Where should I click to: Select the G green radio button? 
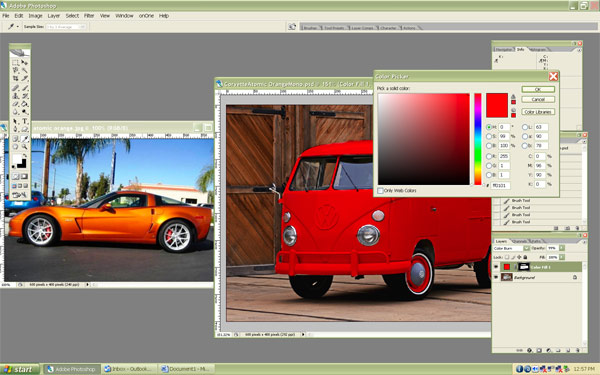[489, 166]
